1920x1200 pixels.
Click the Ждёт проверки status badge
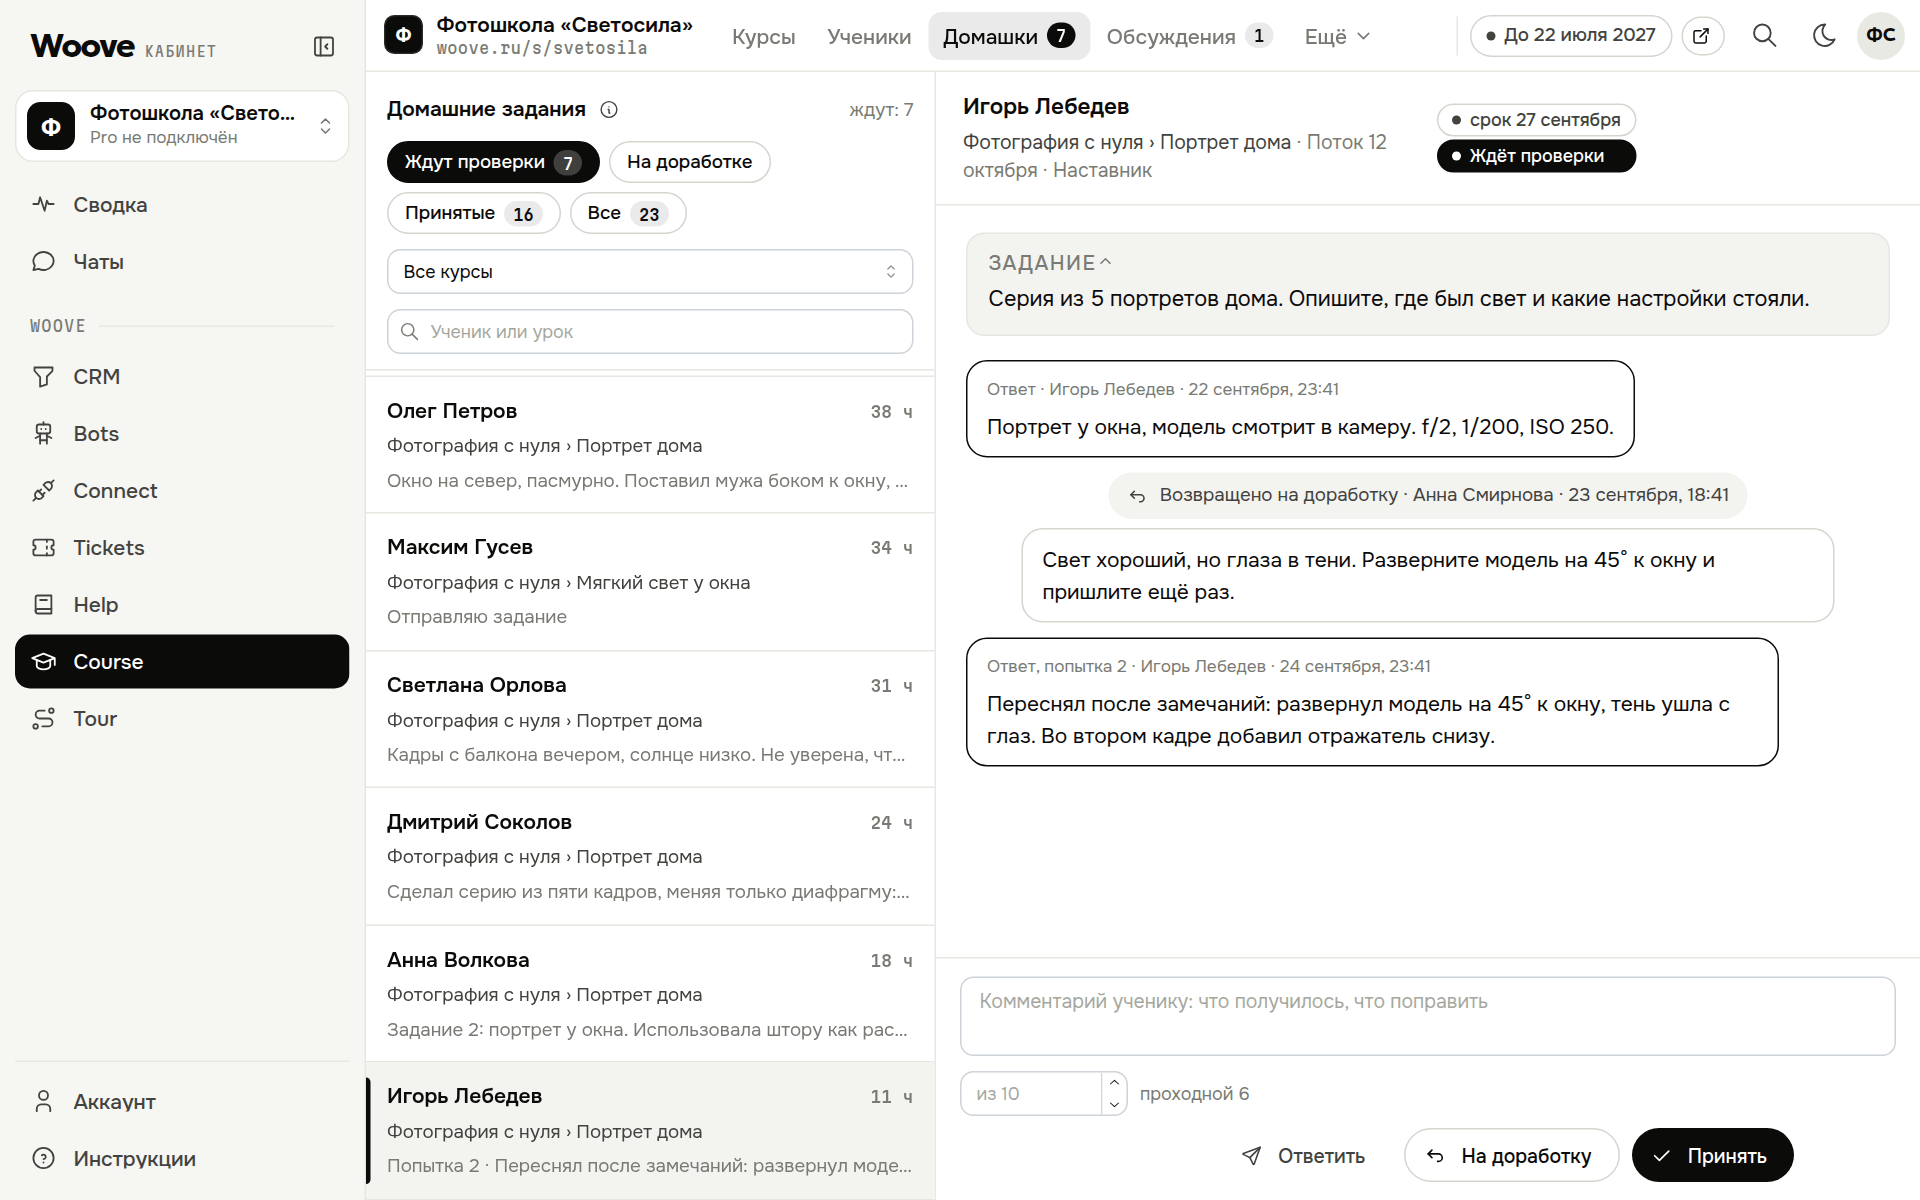pos(1536,156)
